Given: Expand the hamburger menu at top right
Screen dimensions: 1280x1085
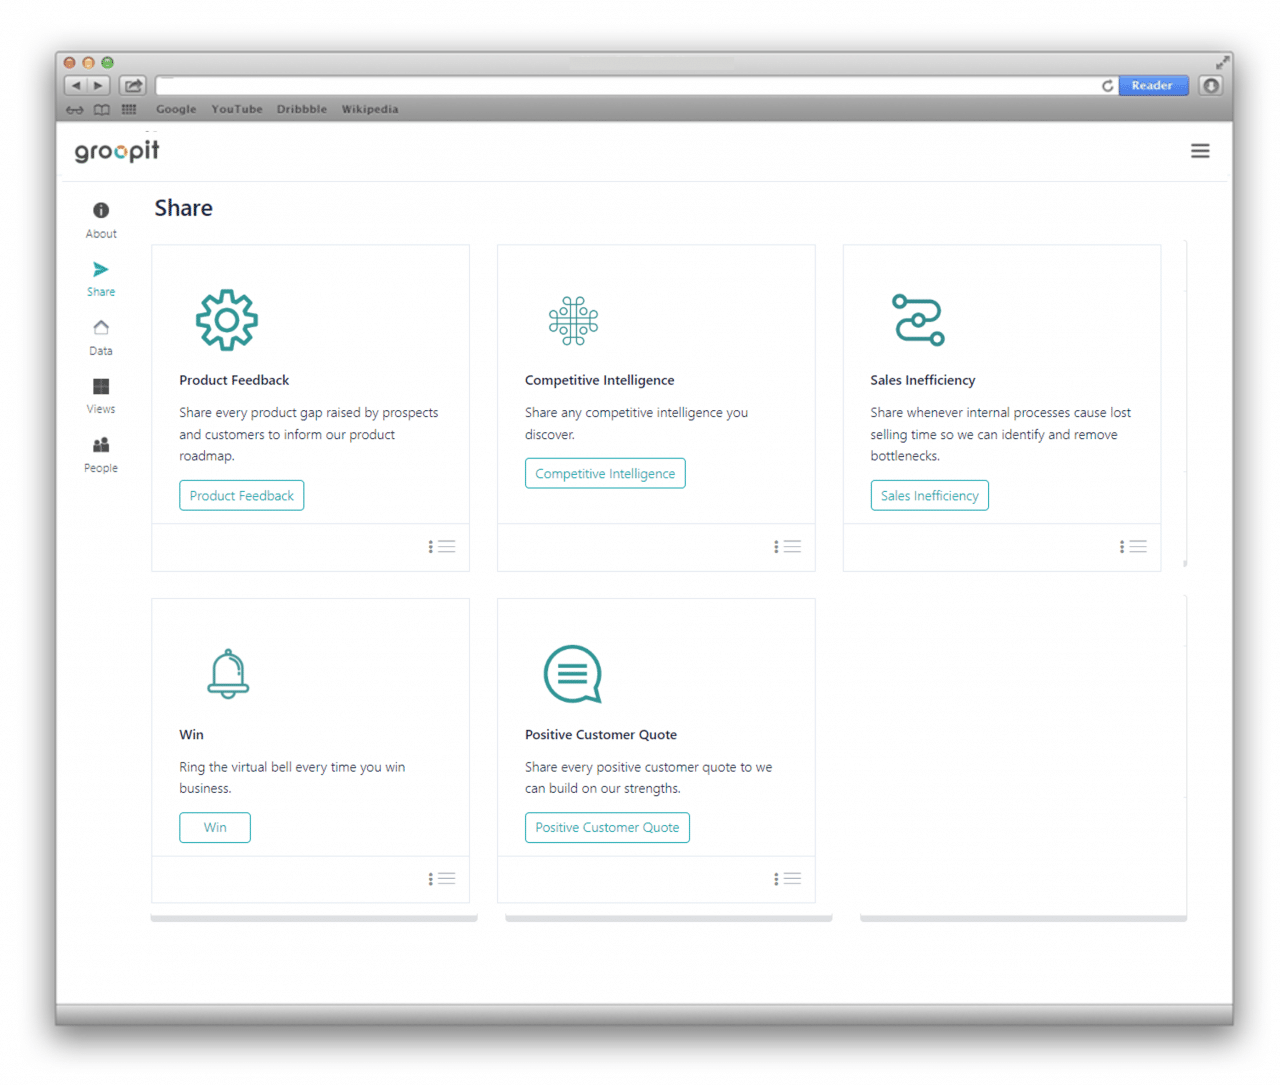Looking at the screenshot, I should pos(1200,150).
